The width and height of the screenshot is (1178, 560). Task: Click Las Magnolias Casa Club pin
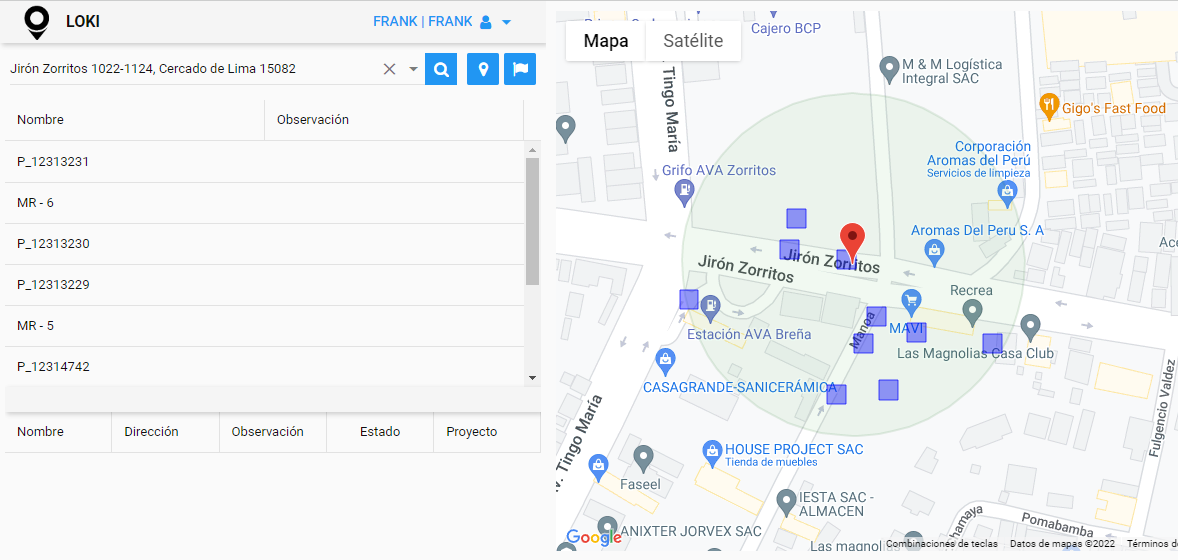click(1031, 328)
